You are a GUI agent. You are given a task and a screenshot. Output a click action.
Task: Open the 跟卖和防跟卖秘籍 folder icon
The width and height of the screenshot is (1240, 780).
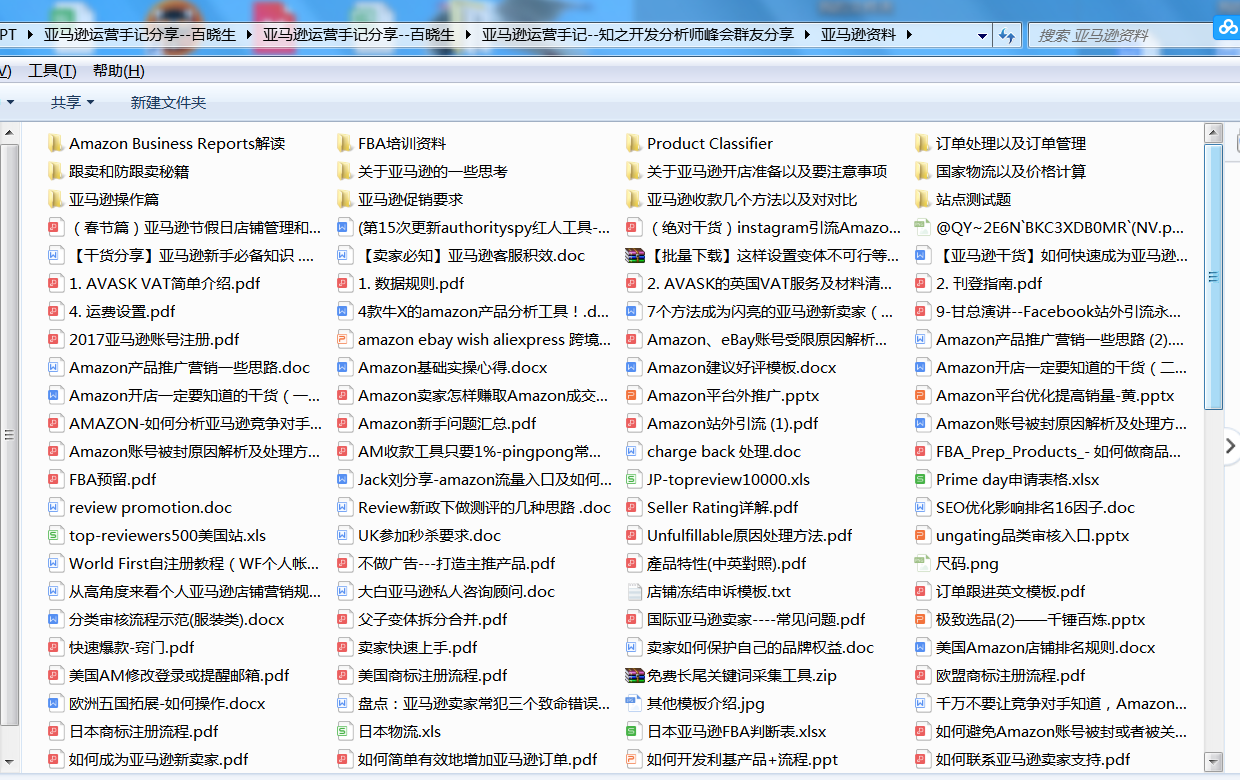pyautogui.click(x=56, y=171)
